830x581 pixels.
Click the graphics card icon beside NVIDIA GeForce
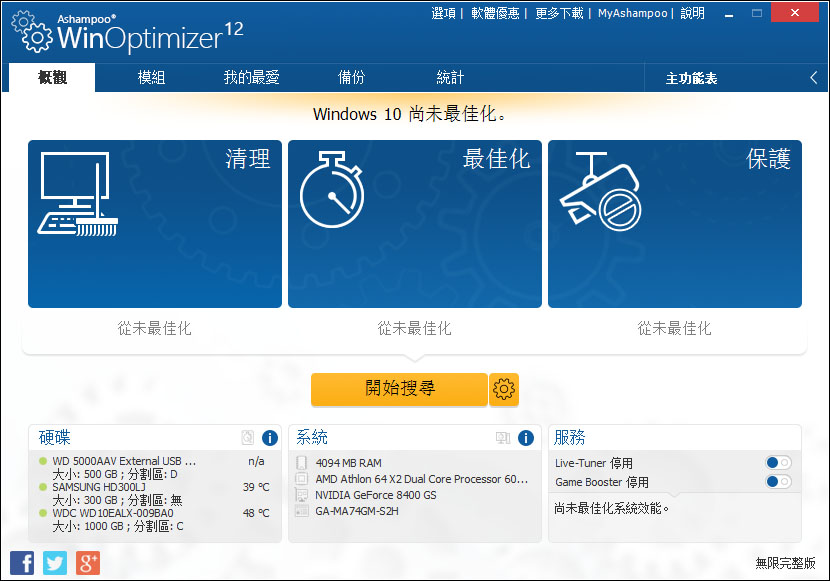[301, 495]
